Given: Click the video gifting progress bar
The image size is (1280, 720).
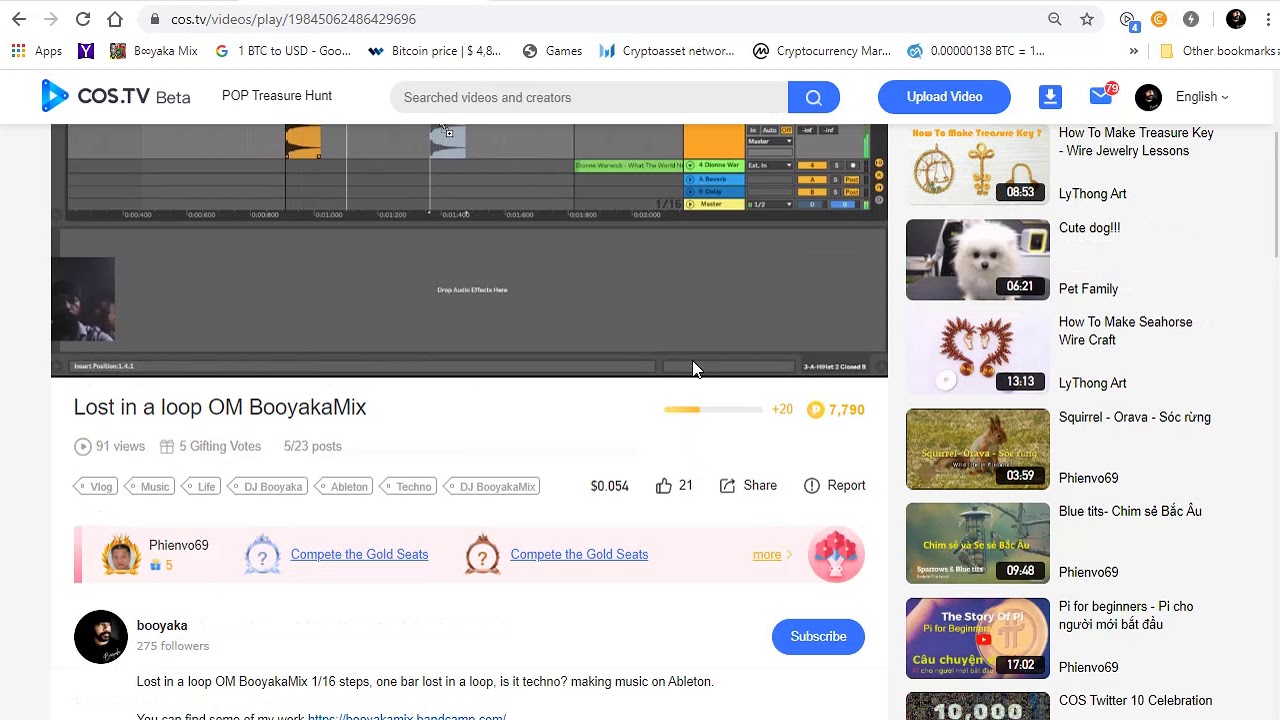Looking at the screenshot, I should 713,409.
